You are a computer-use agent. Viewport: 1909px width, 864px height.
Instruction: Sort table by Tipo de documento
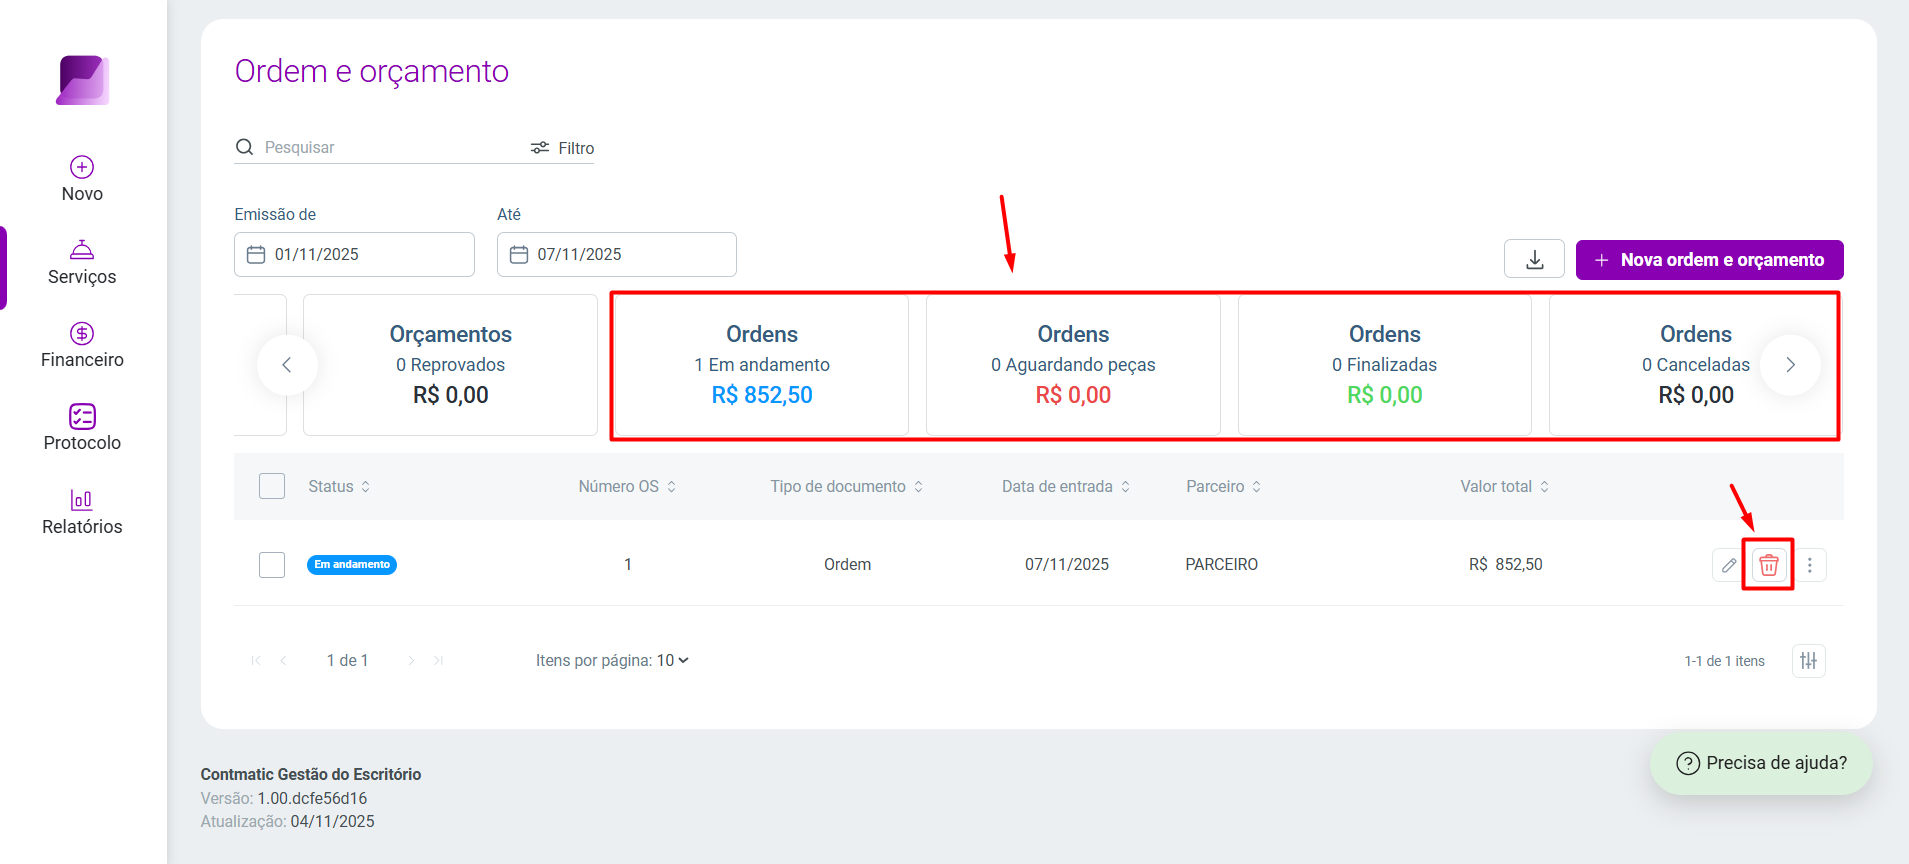(846, 486)
